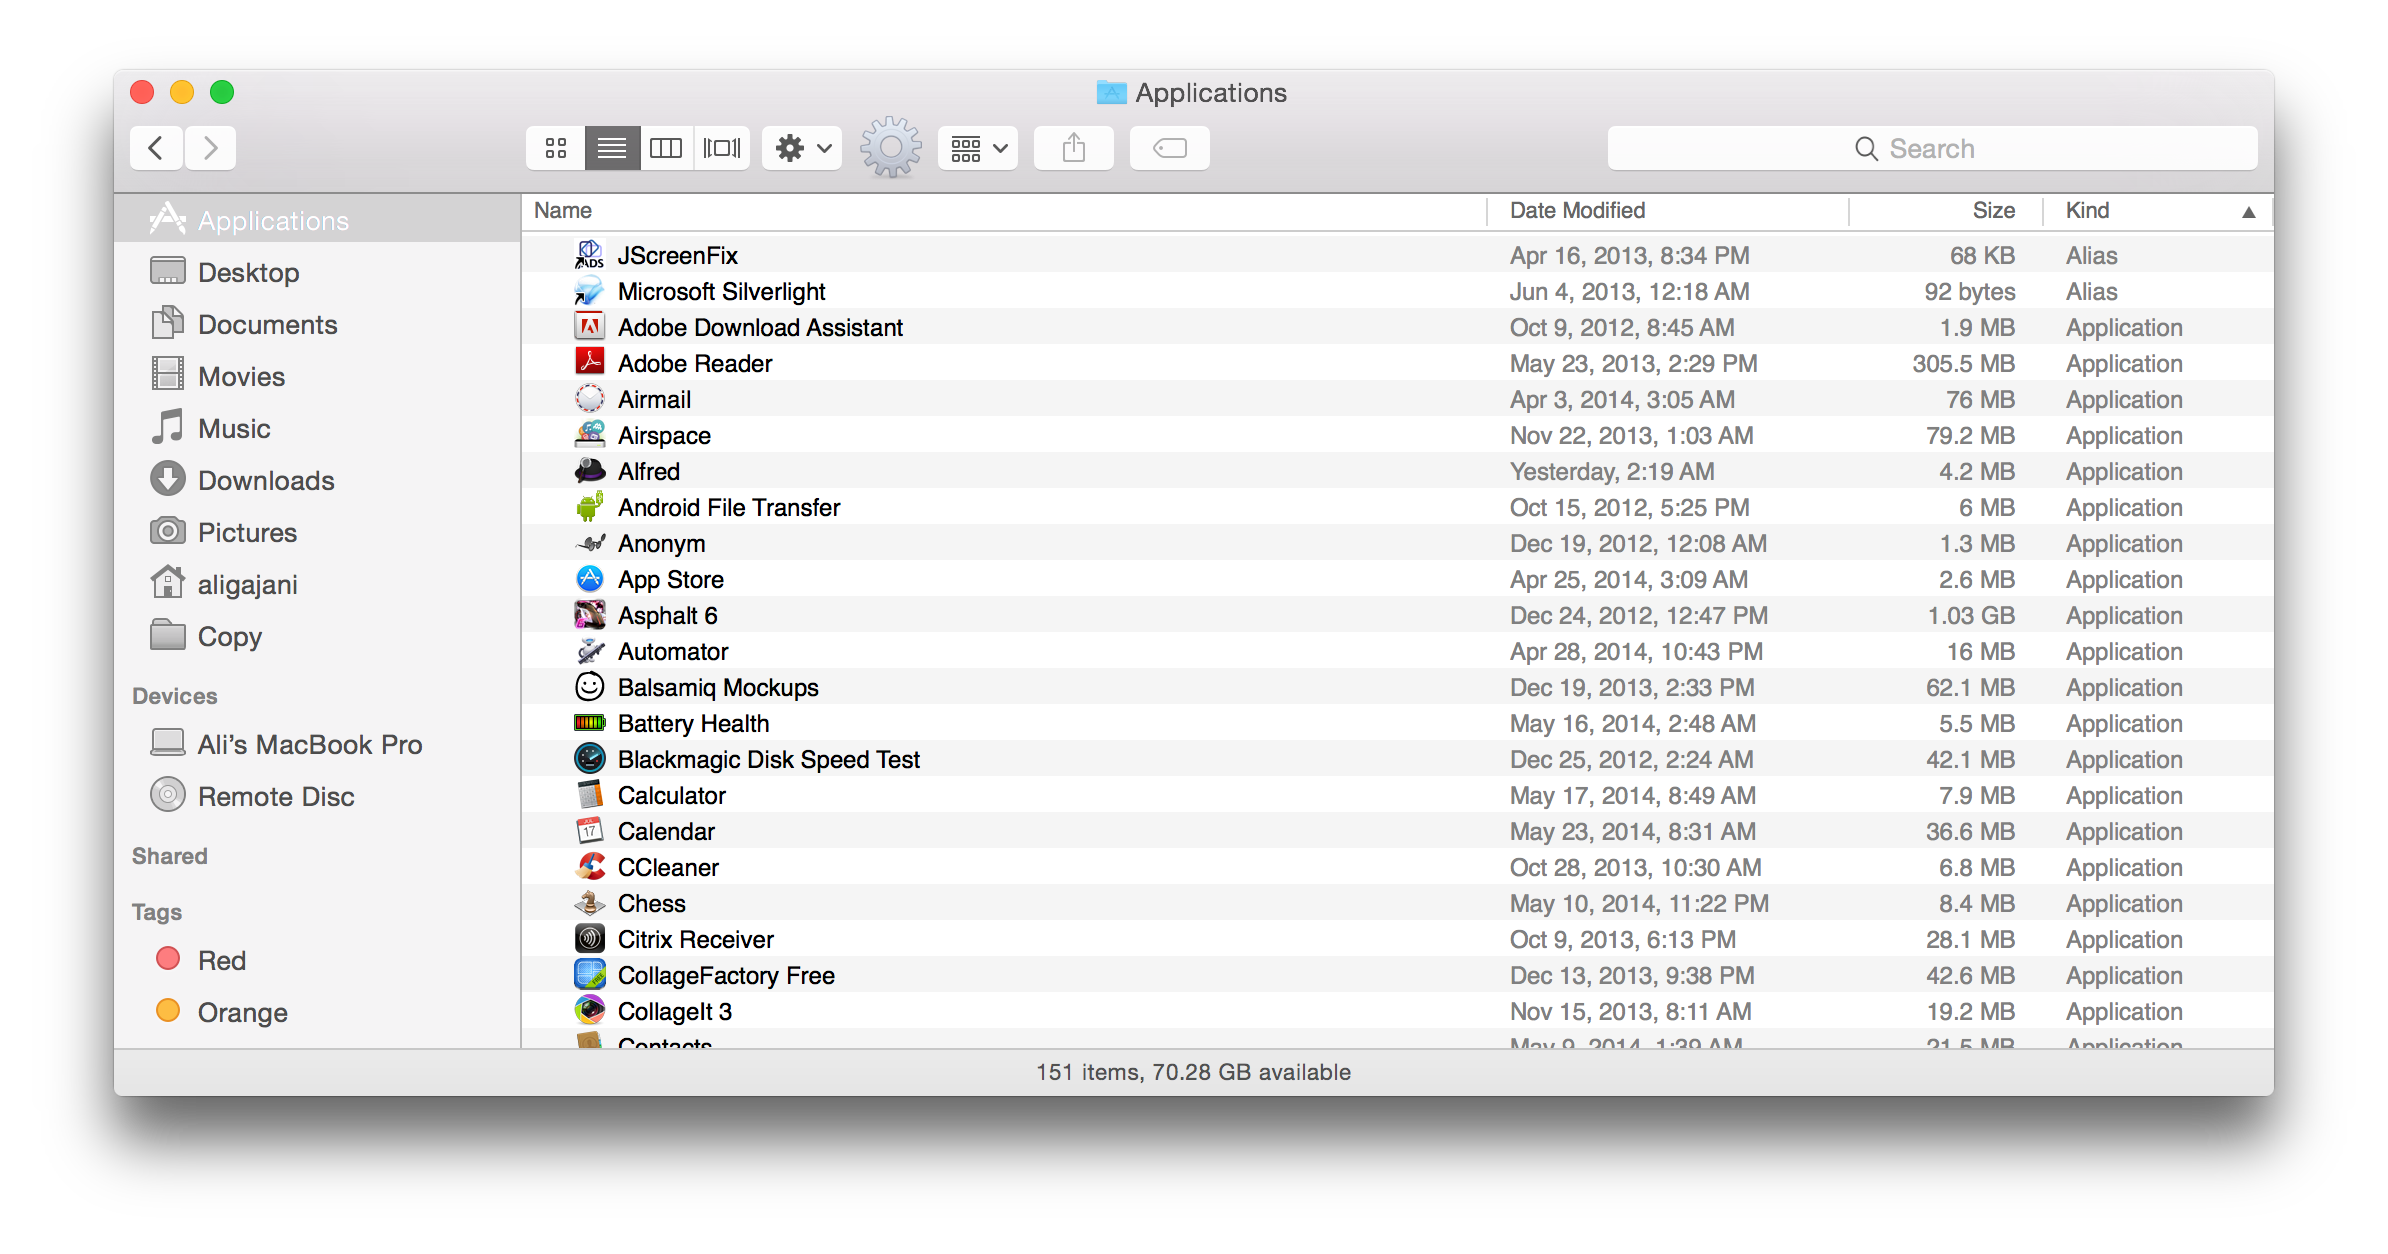
Task: Switch to icon view
Action: (556, 148)
